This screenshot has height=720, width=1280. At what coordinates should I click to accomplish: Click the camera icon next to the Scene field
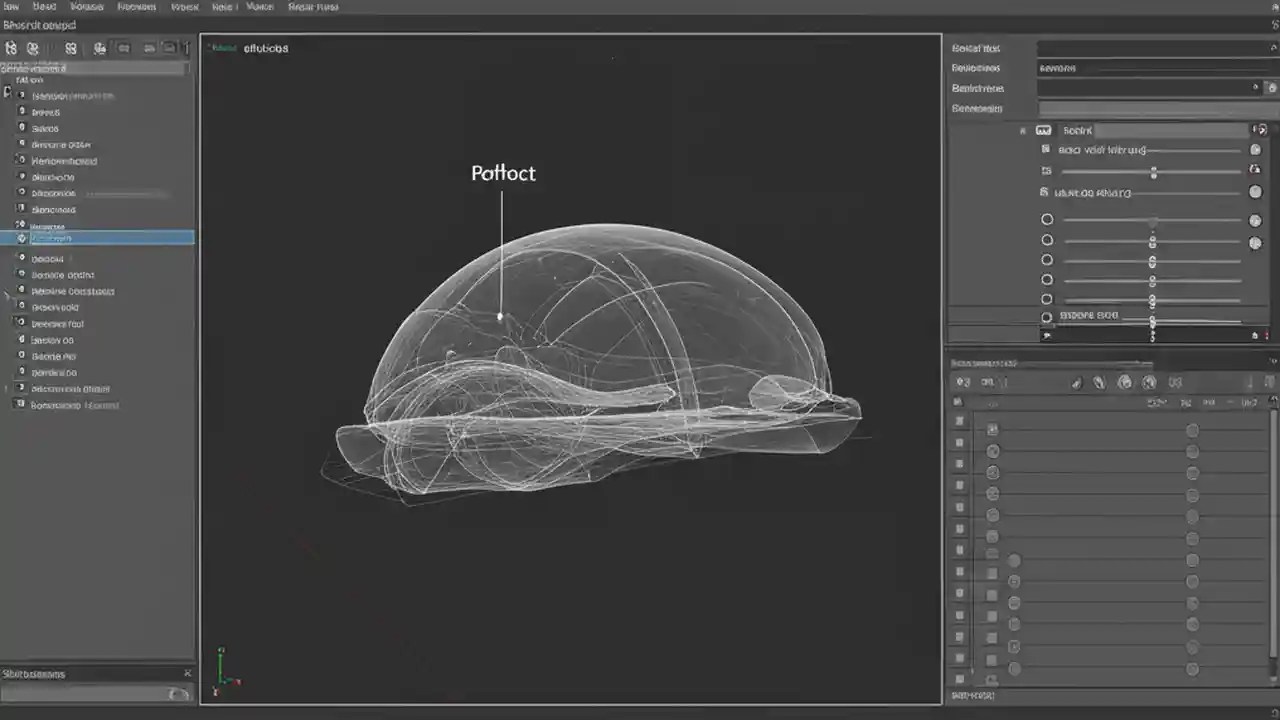[1043, 130]
